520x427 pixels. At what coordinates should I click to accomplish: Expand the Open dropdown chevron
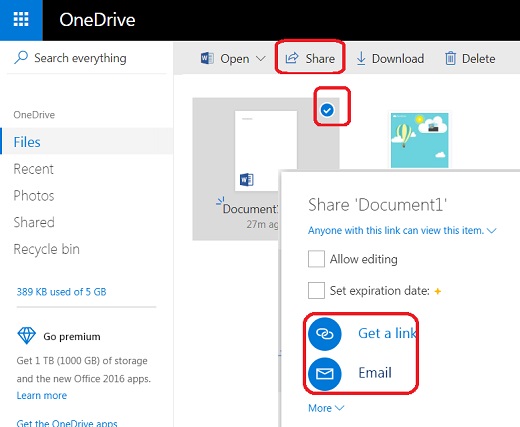[261, 59]
